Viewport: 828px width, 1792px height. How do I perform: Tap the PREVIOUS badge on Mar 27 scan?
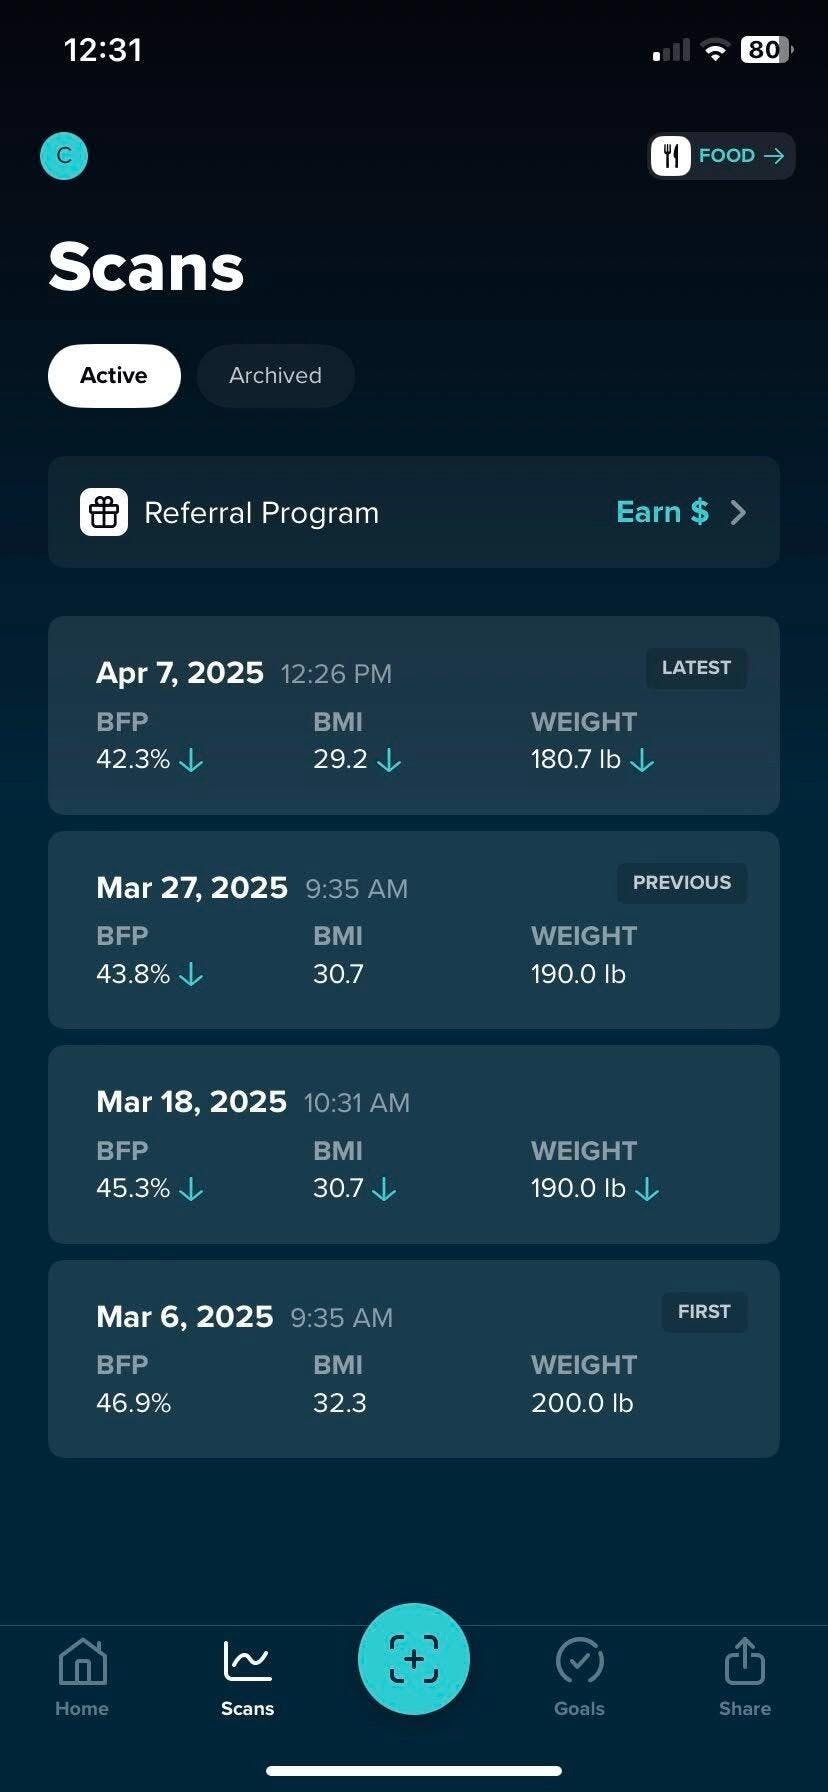tap(681, 883)
